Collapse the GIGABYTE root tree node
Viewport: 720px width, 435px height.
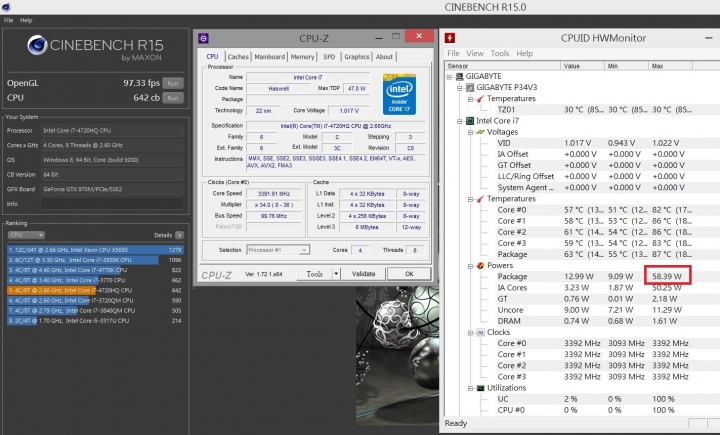point(448,76)
